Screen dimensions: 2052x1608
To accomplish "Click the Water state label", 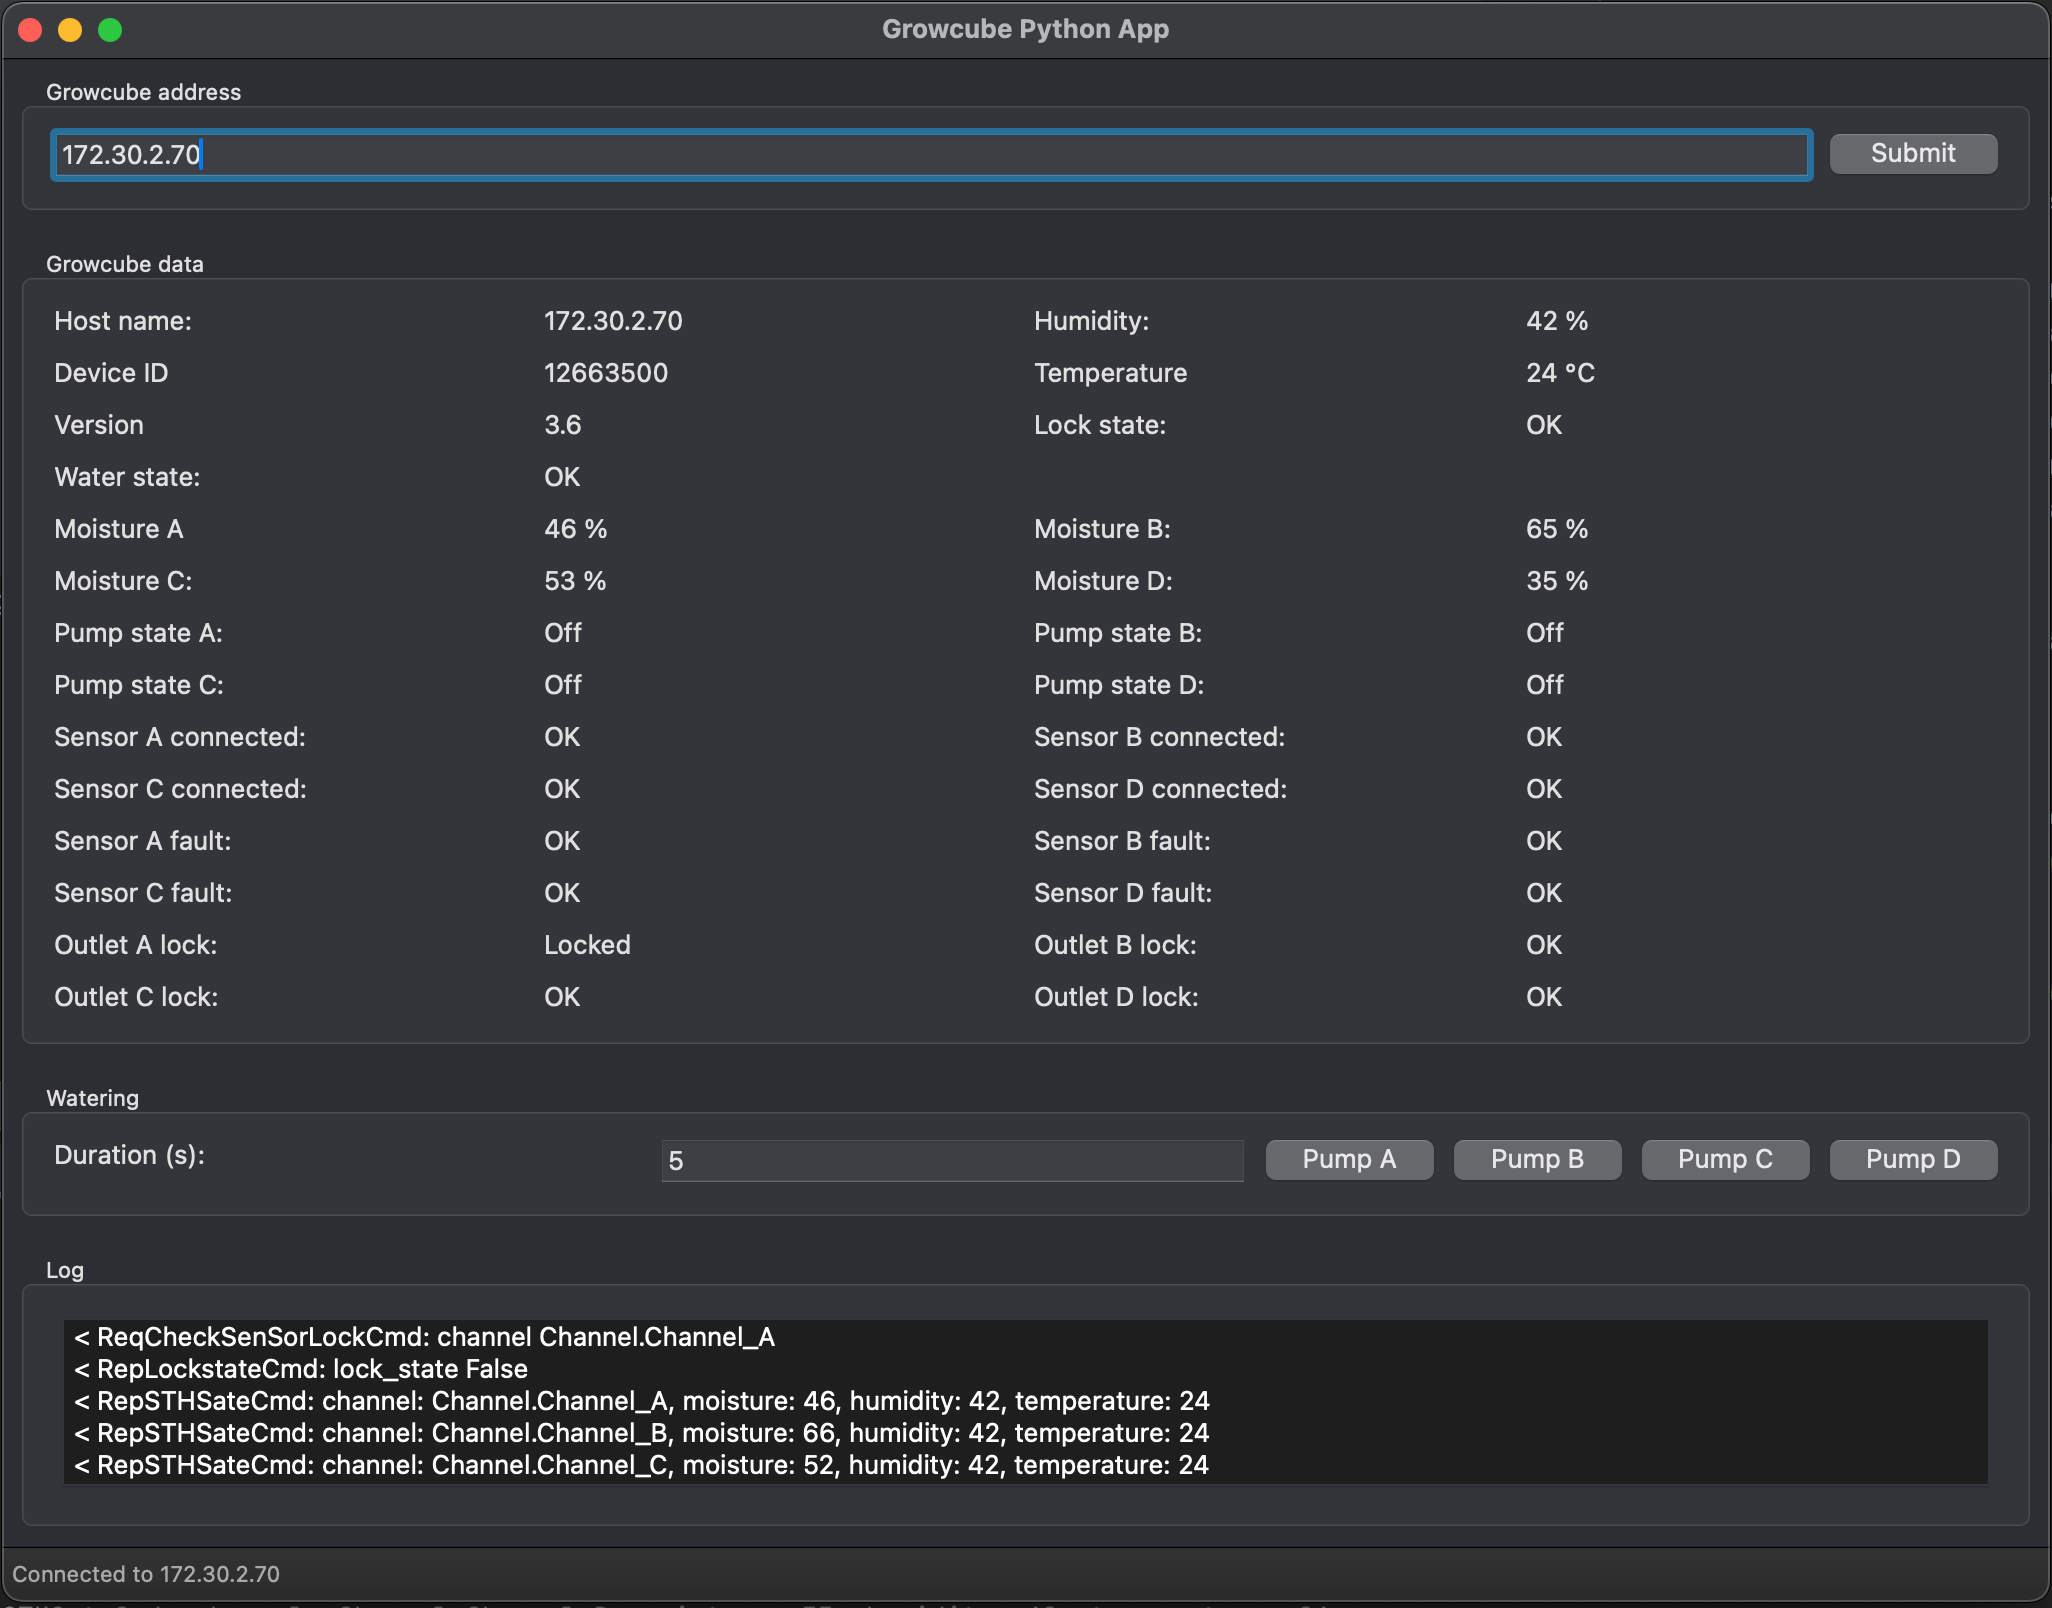I will pos(127,477).
